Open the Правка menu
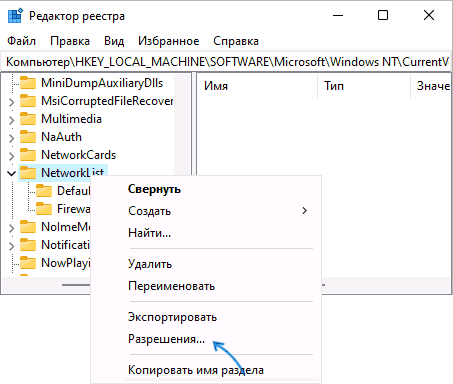Image resolution: width=453 pixels, height=384 pixels. (70, 41)
